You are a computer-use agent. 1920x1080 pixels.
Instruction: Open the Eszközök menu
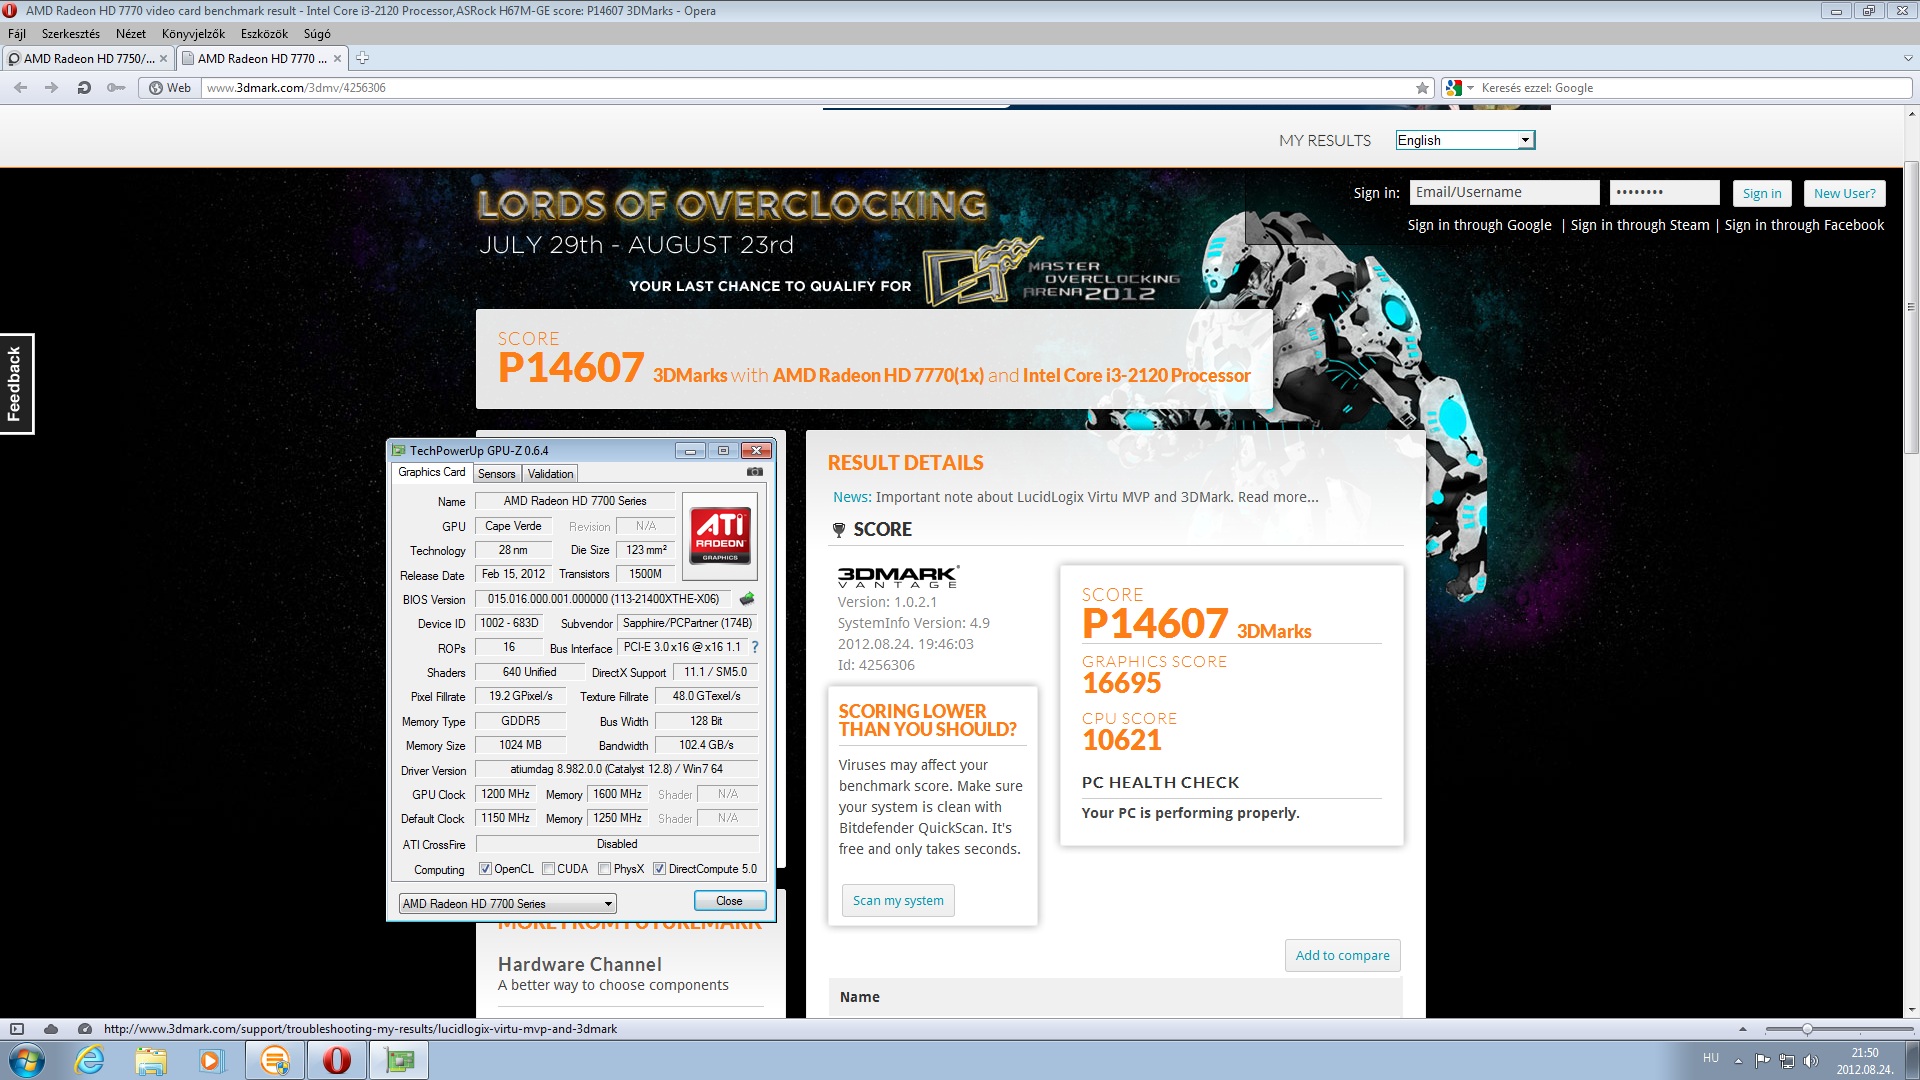264,34
